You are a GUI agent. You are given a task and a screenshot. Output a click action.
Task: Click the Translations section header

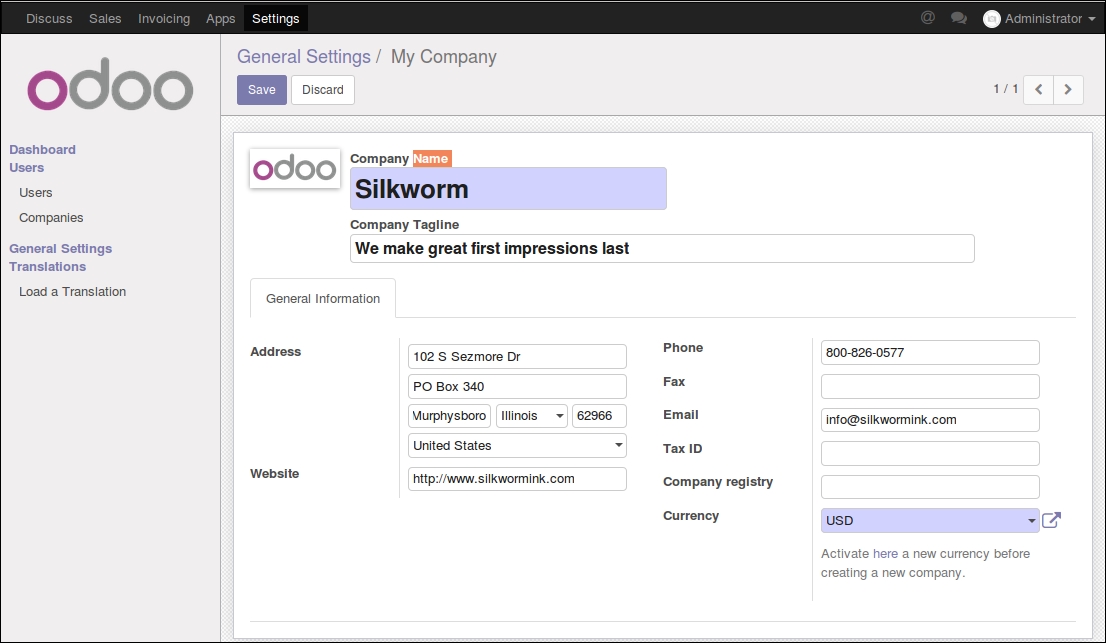click(47, 267)
